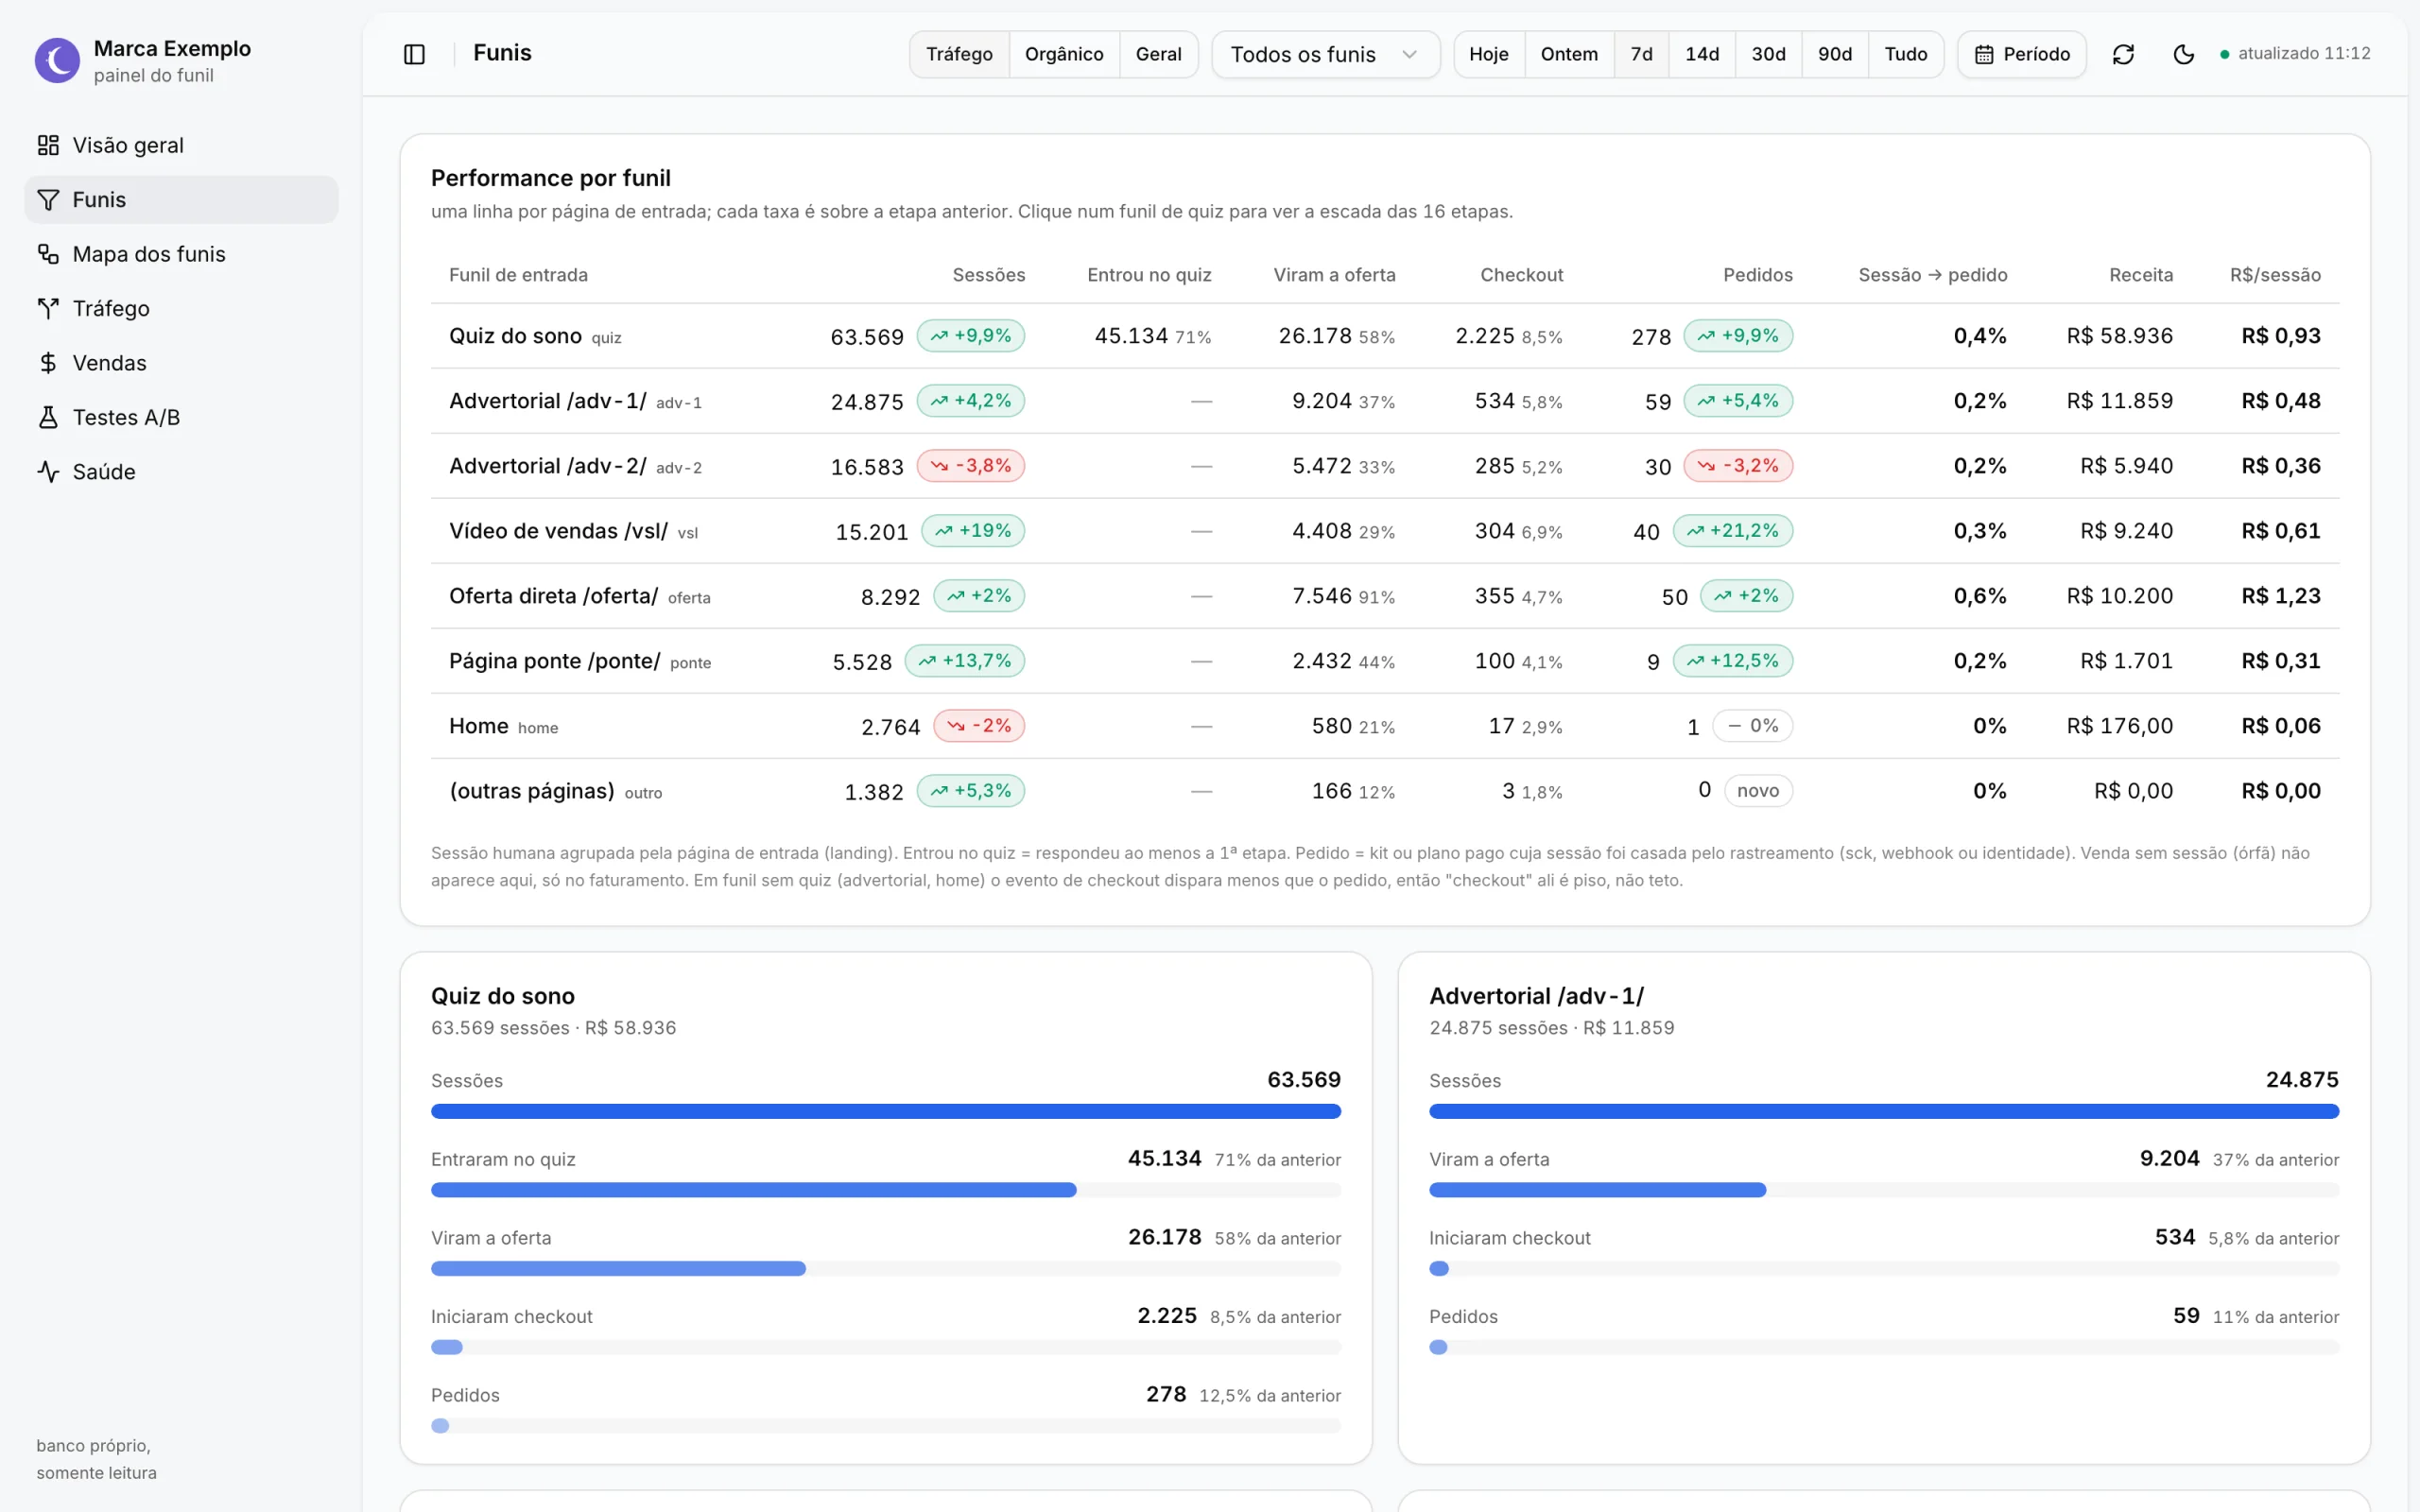
Task: Click the Vídeo de vendas /vsl/ row
Action: 1385,531
